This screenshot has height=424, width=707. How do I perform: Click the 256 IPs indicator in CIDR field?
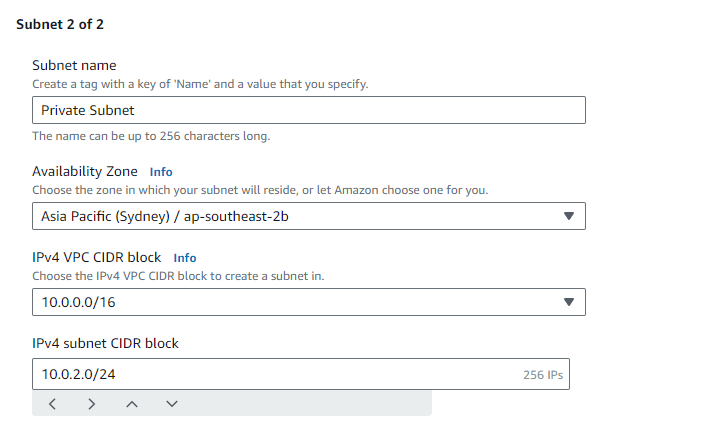(x=543, y=375)
